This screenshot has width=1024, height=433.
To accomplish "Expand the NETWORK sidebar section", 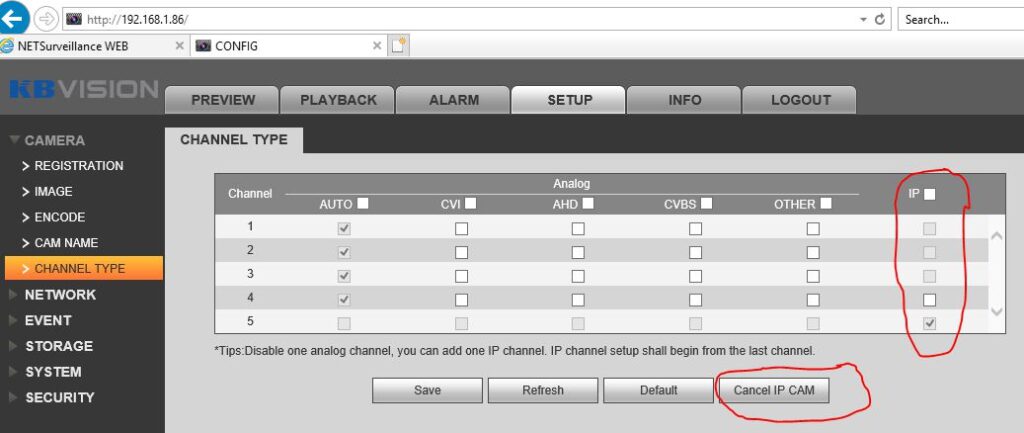I will pos(60,295).
